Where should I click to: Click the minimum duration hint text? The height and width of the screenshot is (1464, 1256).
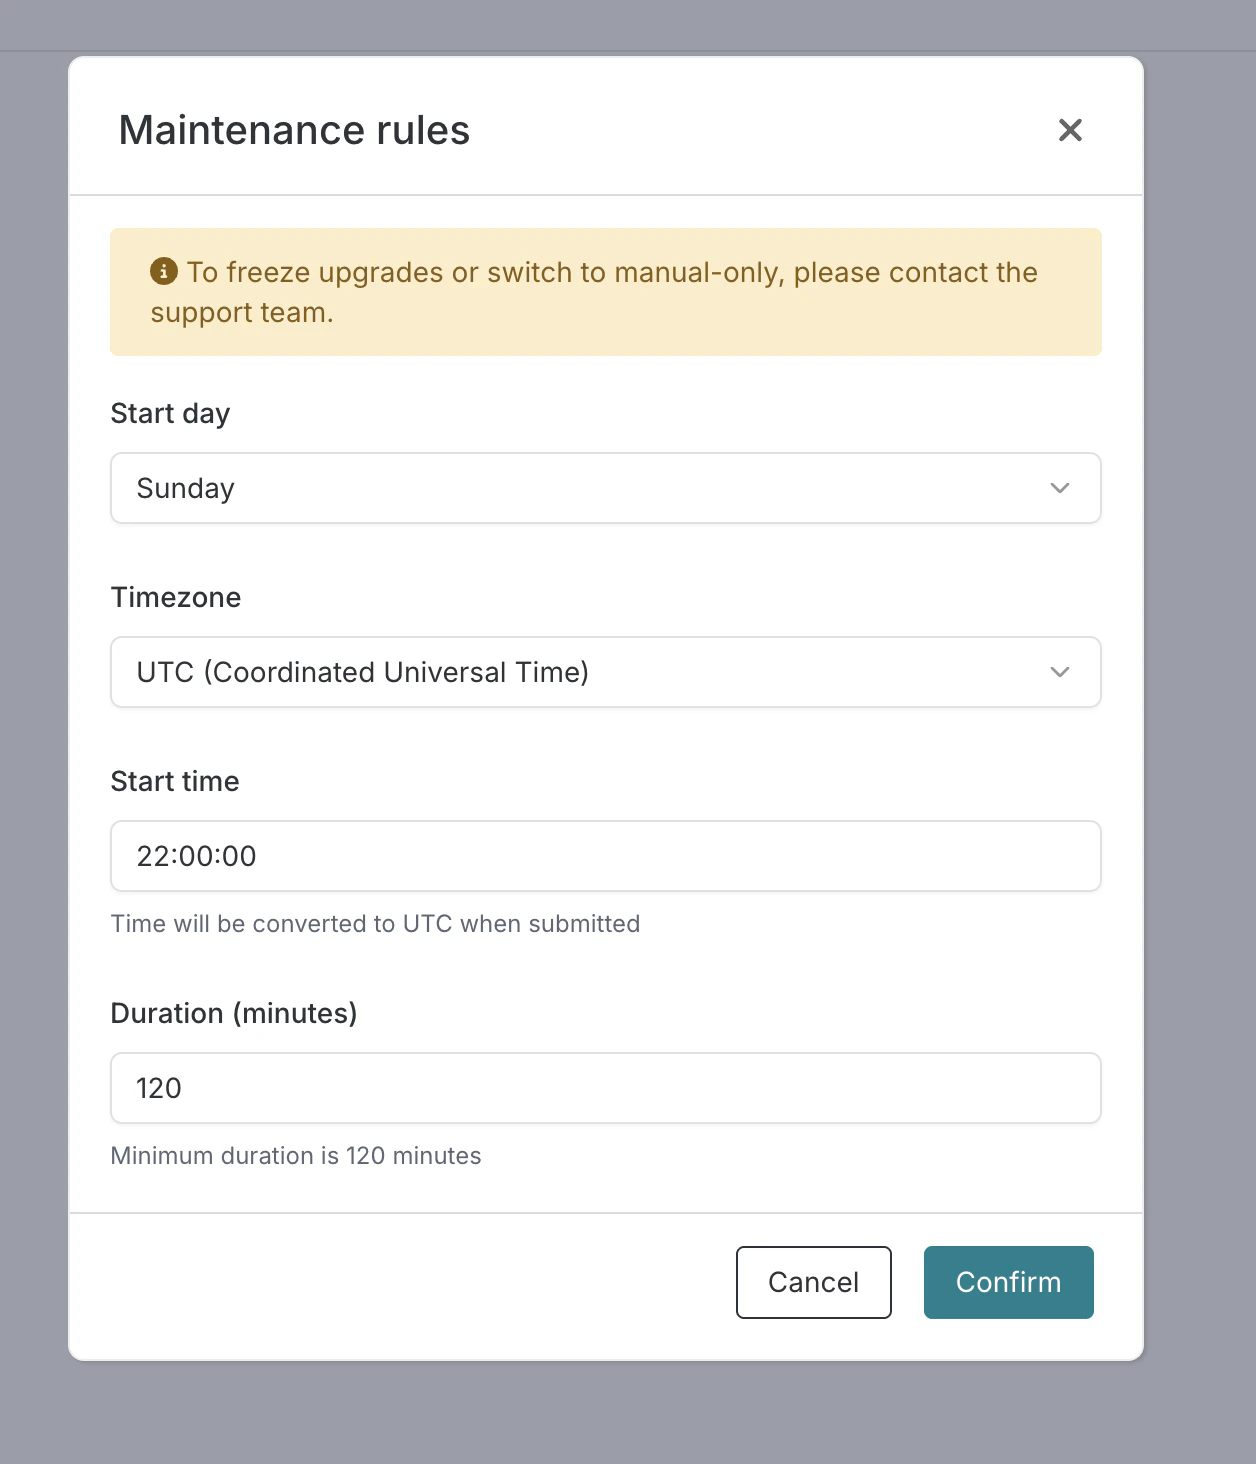coord(296,1155)
